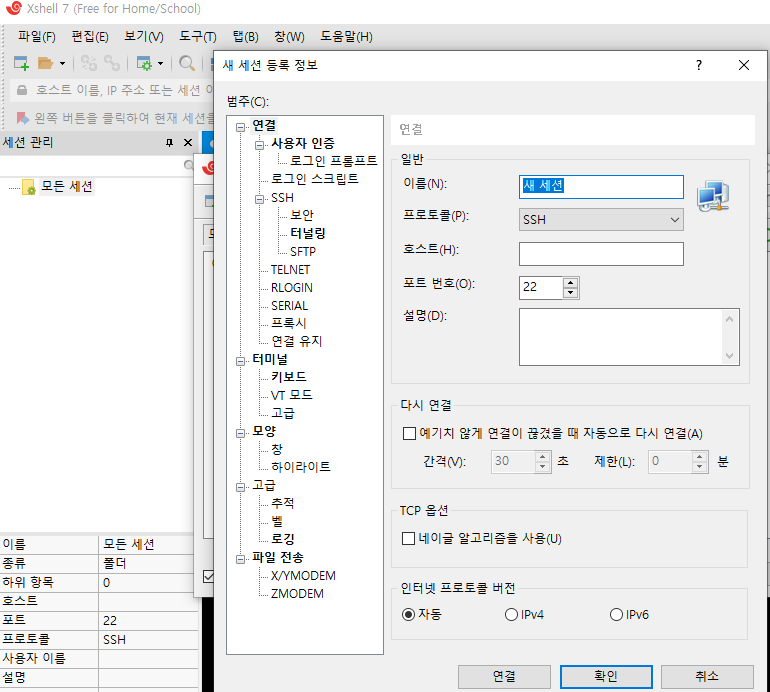Screen dimensions: 770x692
Task: Select 보안 under SSH
Action: coord(302,215)
